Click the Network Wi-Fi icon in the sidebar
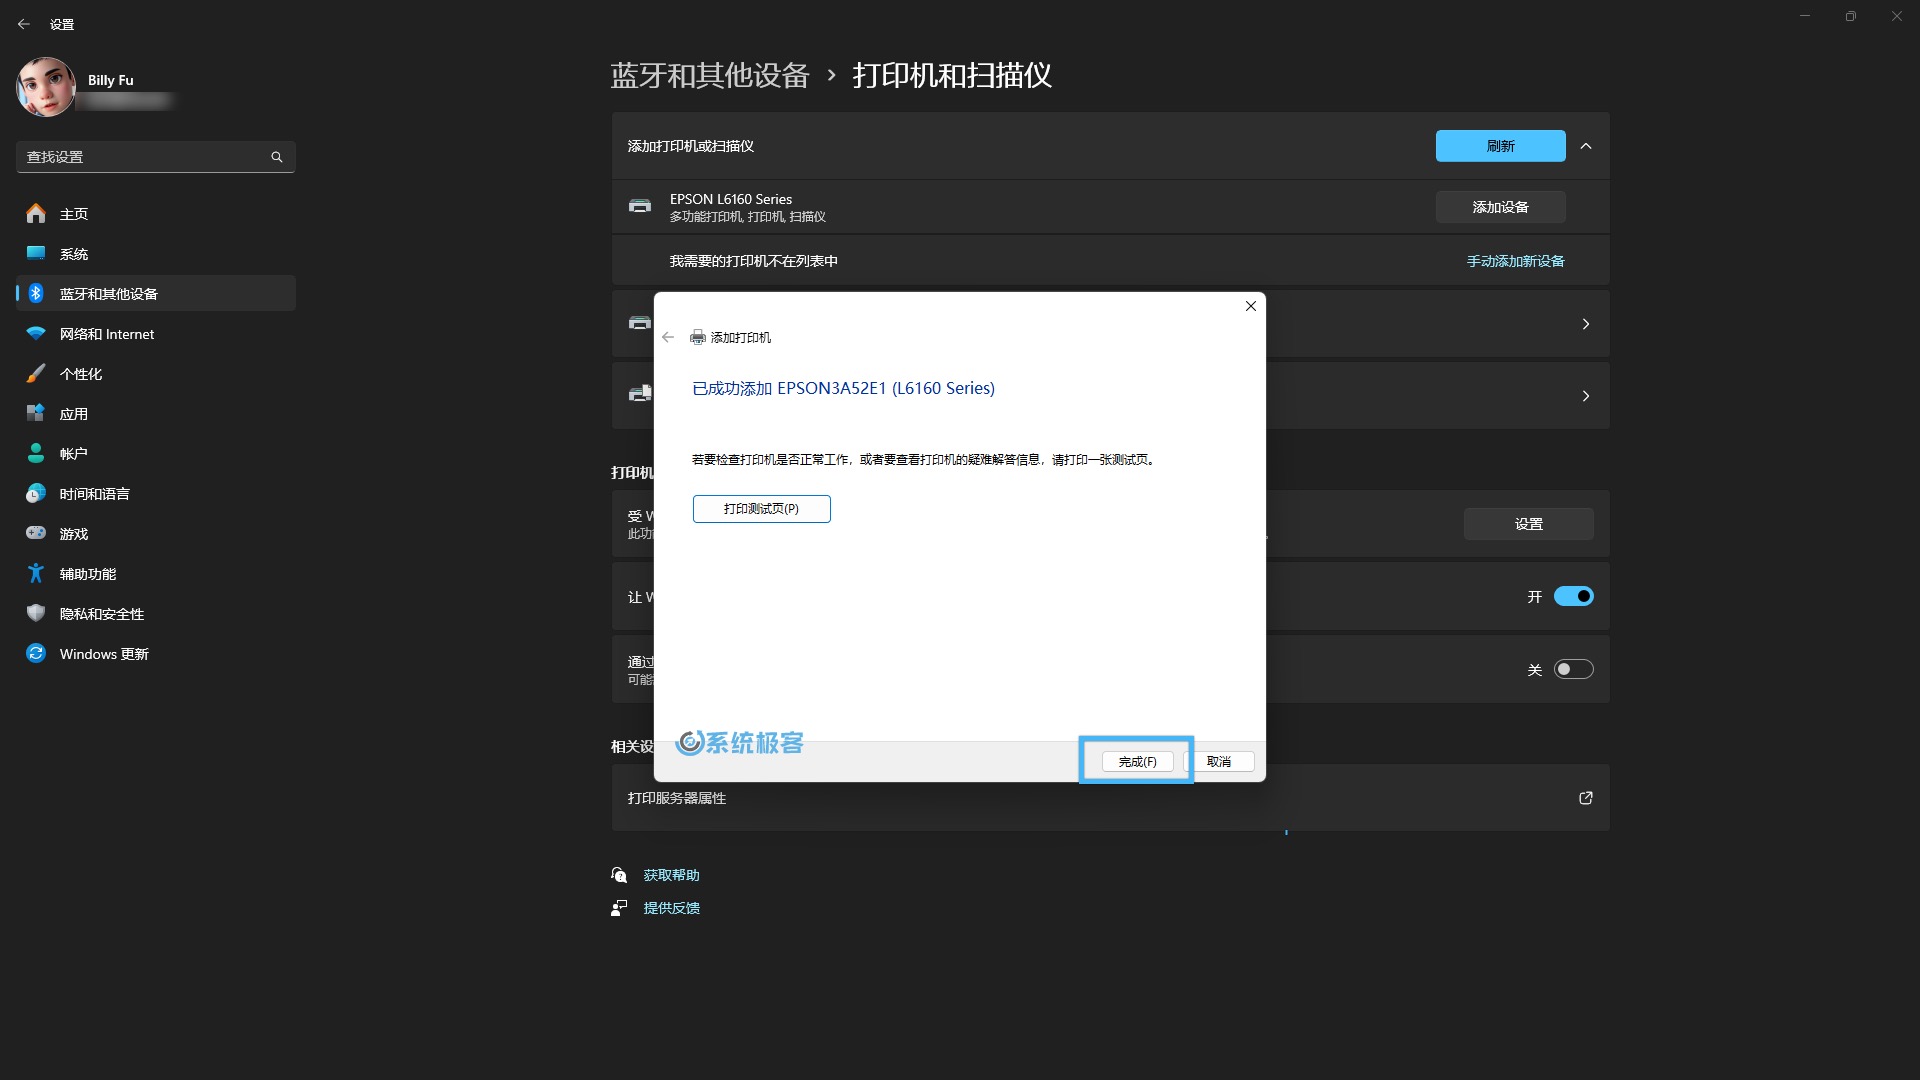This screenshot has width=1920, height=1080. tap(36, 333)
